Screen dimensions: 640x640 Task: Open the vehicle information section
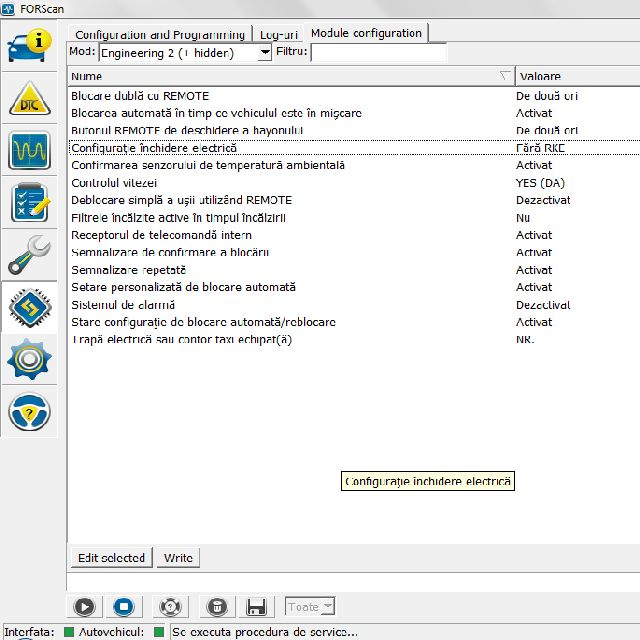[29, 46]
